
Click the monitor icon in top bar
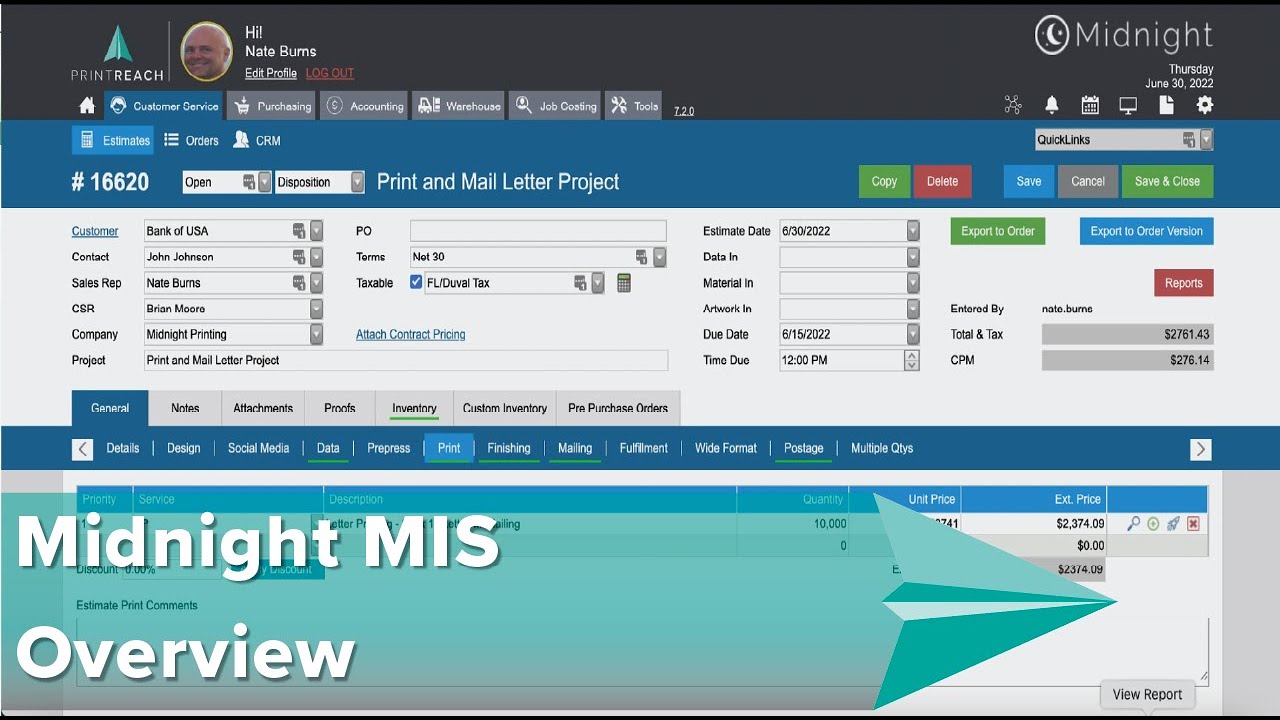click(x=1128, y=105)
